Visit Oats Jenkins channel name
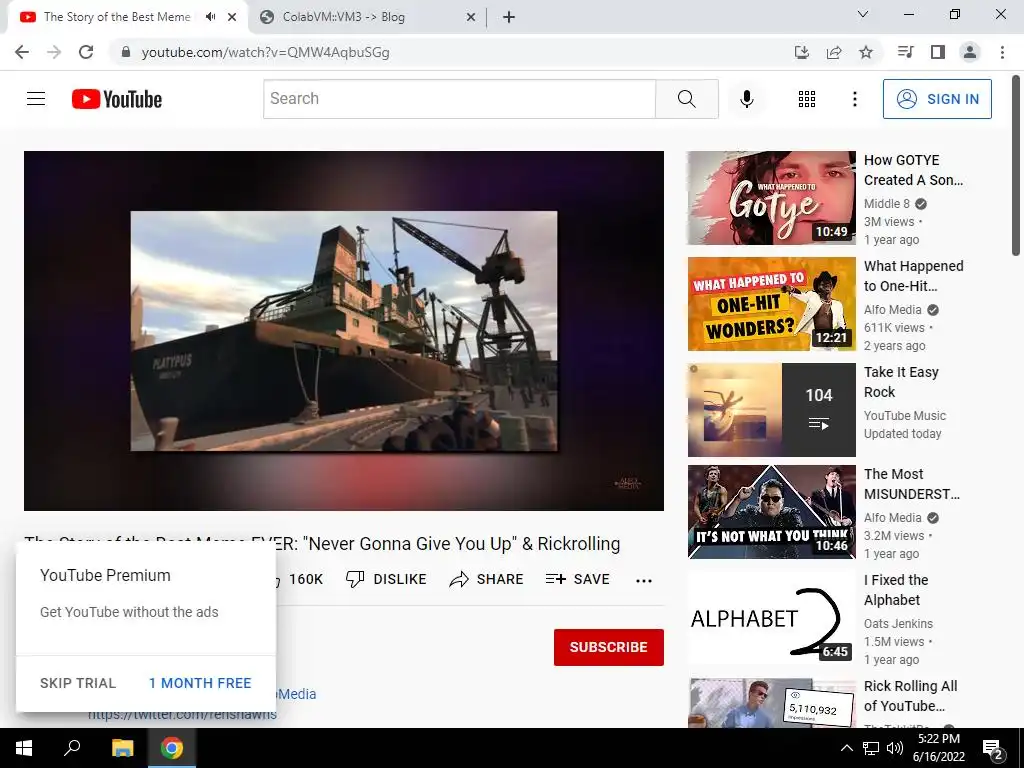 898,624
